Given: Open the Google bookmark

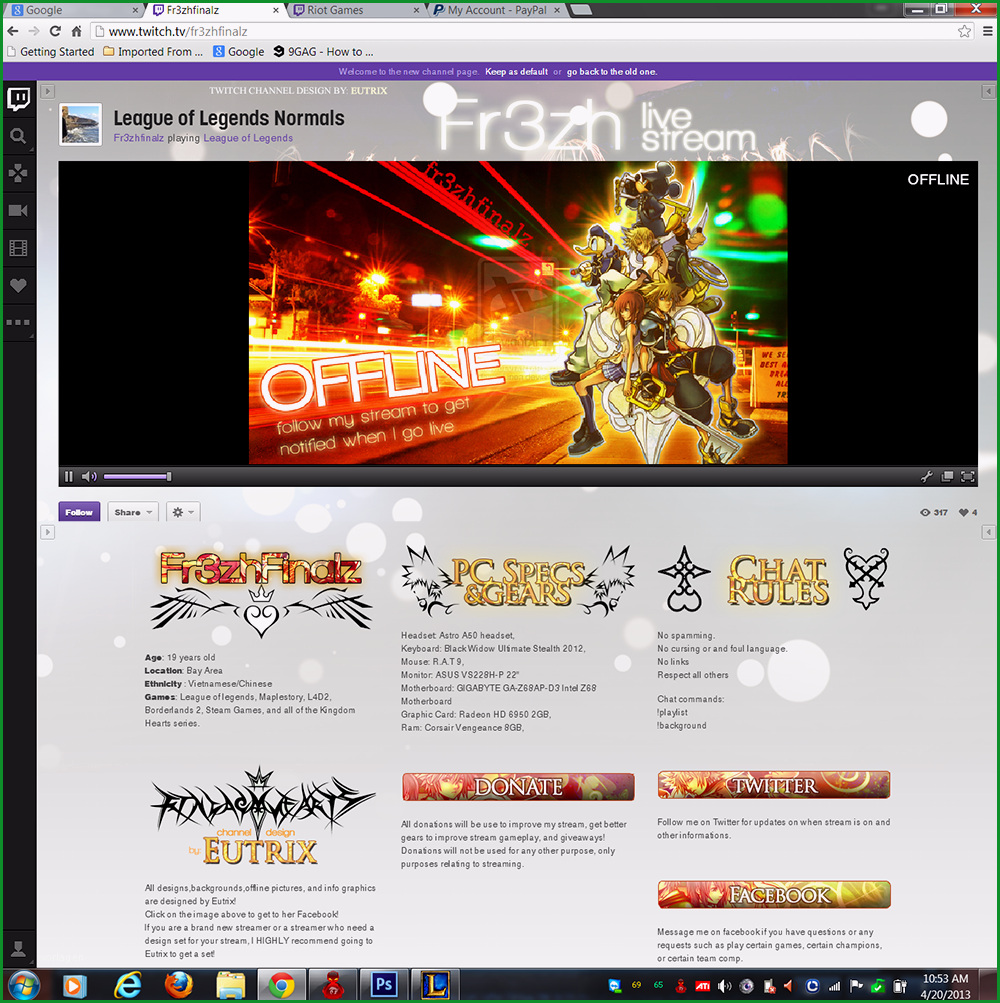Looking at the screenshot, I should click(239, 52).
